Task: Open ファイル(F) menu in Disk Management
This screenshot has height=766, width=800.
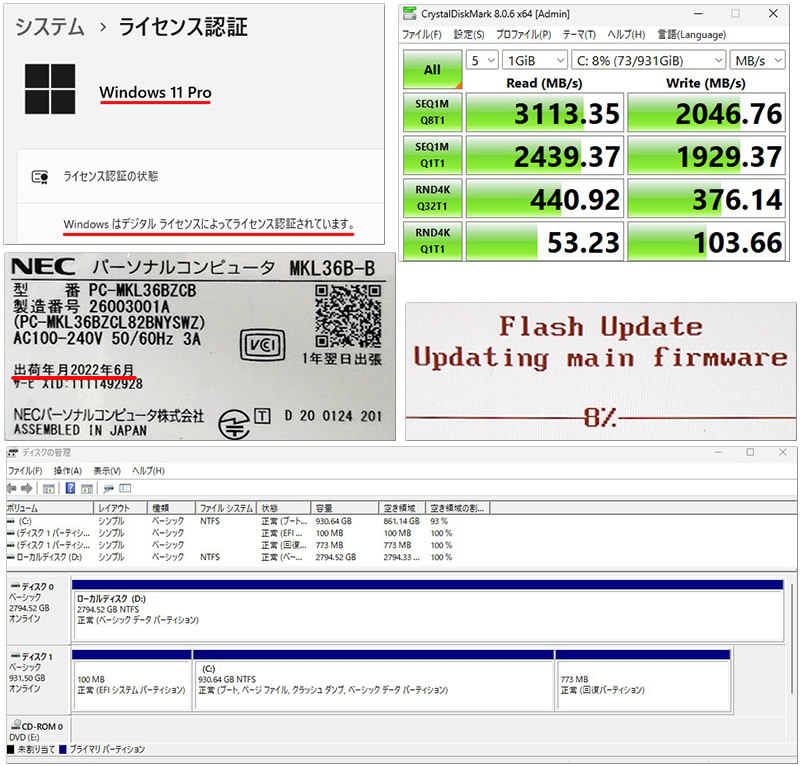Action: point(26,471)
